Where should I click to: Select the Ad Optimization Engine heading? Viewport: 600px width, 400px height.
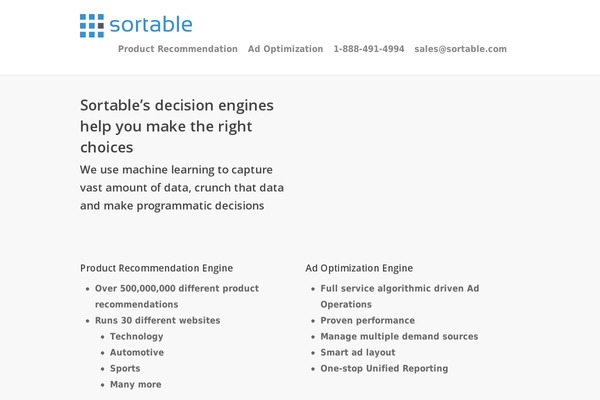(x=359, y=268)
